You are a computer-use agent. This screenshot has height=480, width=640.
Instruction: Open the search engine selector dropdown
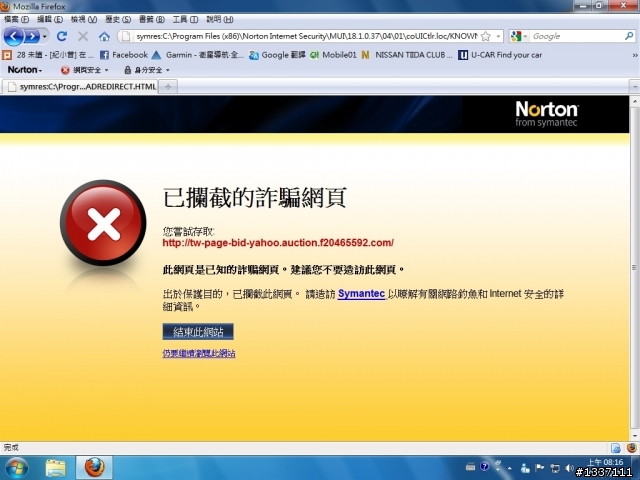(x=519, y=36)
